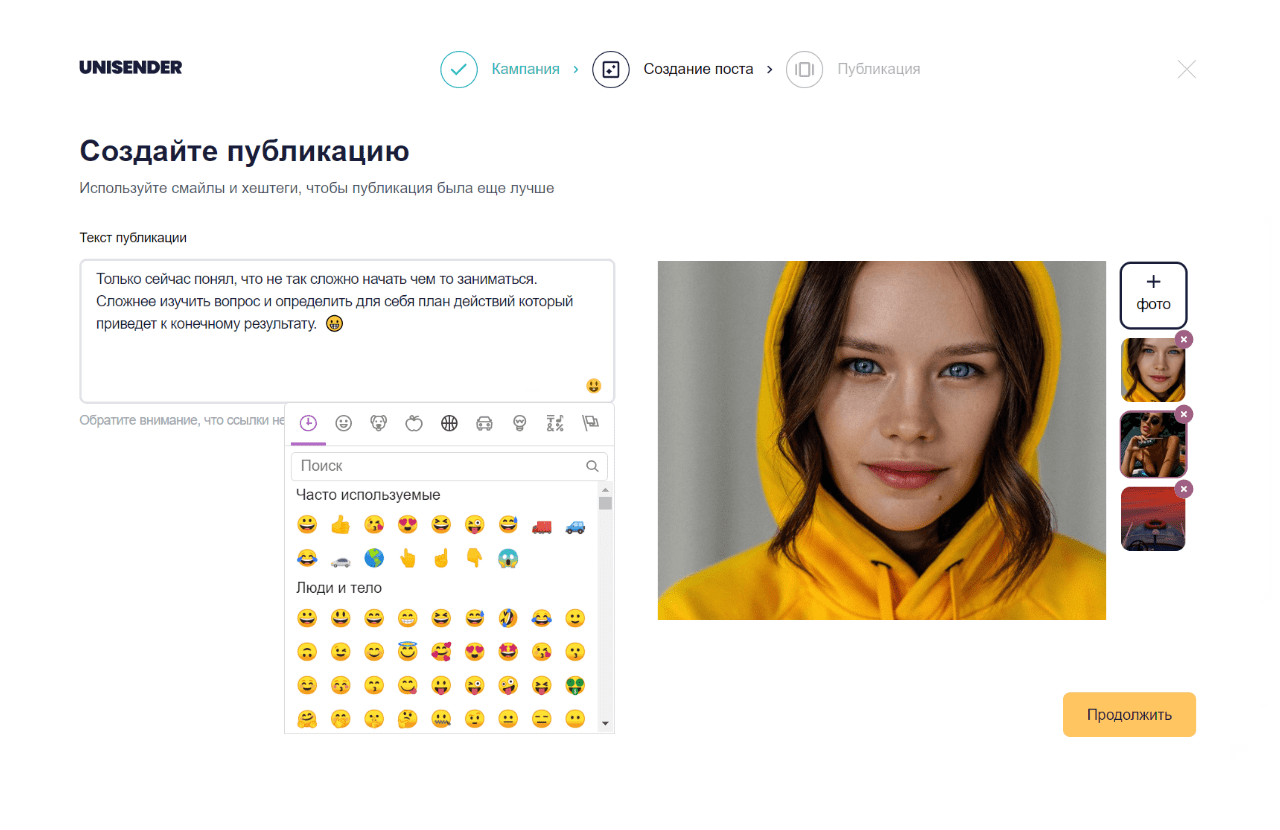Open the recently used emoji tab (clock)

point(308,423)
